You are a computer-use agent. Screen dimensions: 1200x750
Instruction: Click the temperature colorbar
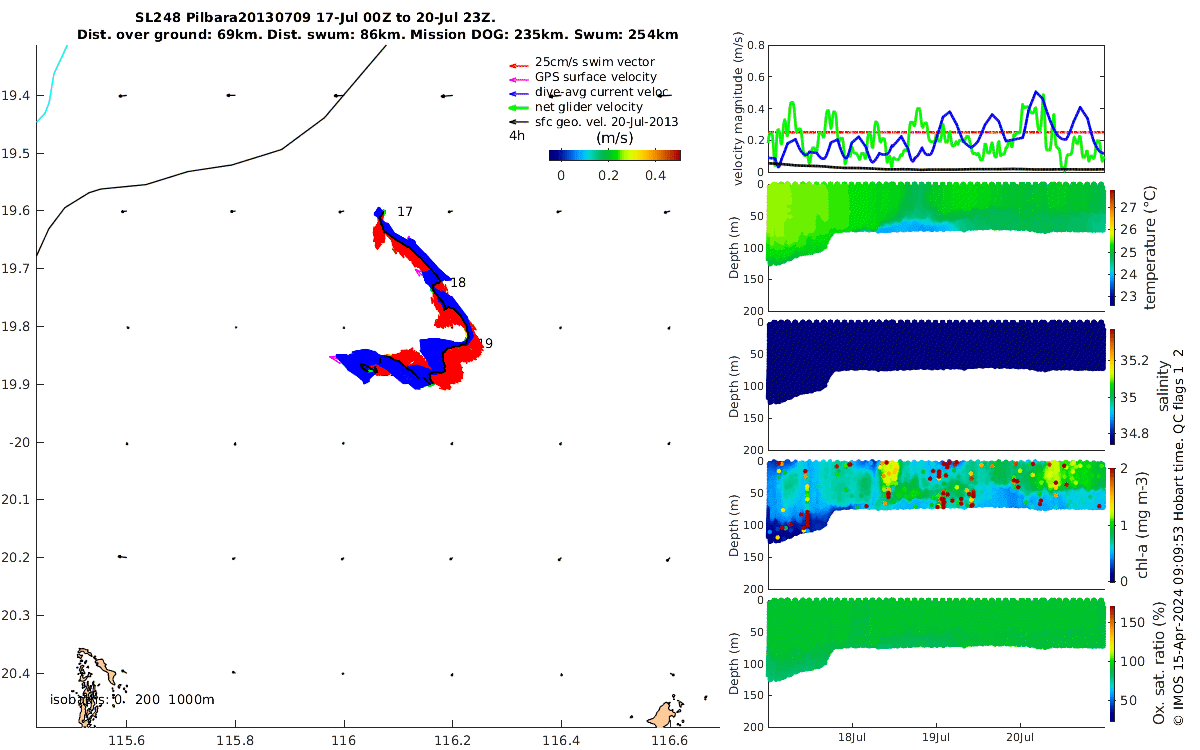pos(1113,246)
